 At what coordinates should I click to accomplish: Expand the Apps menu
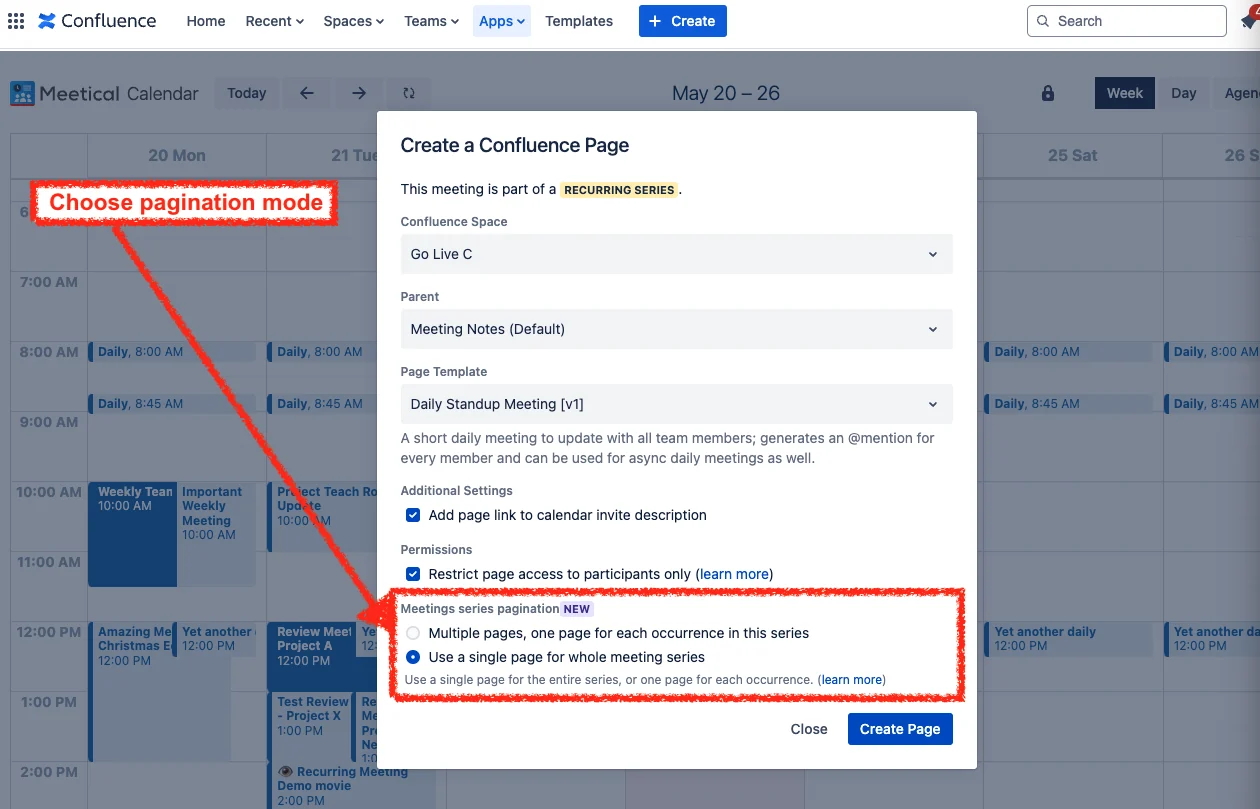(502, 21)
